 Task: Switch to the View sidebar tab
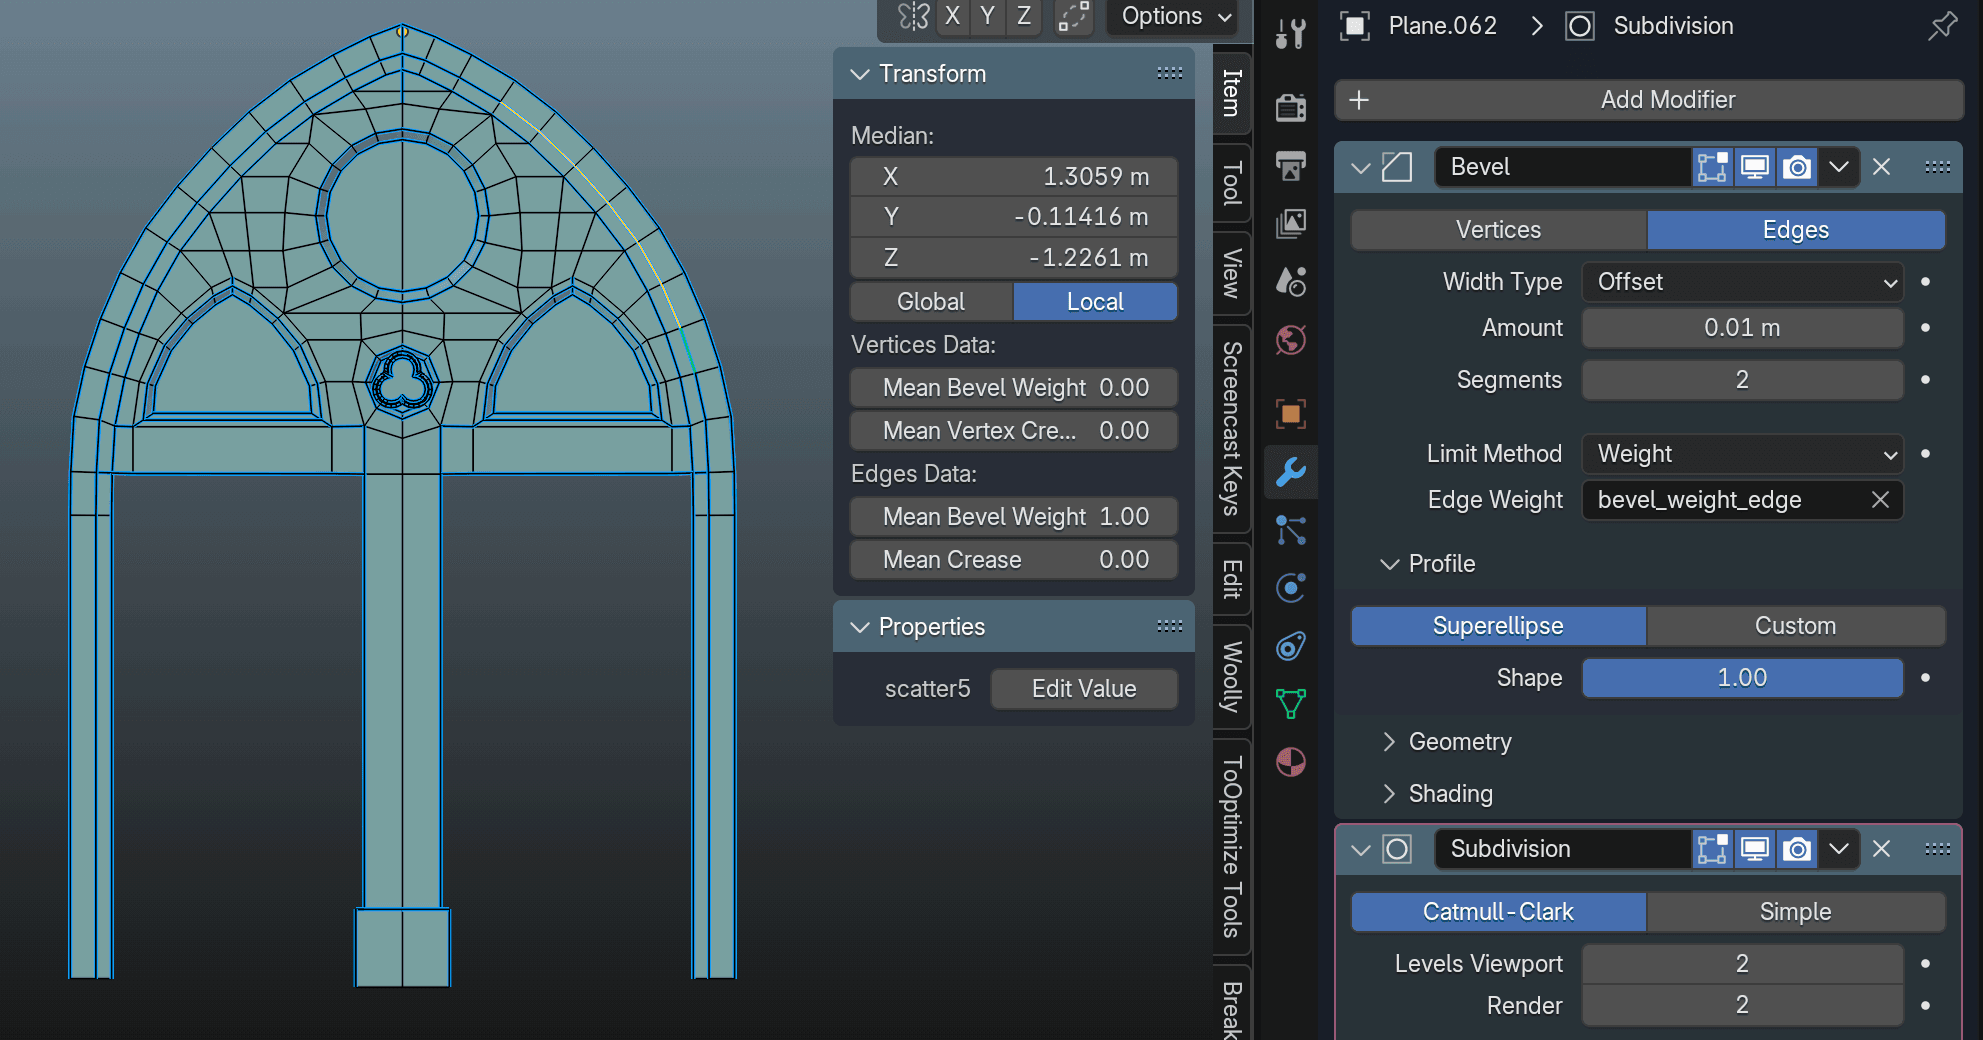[1232, 273]
